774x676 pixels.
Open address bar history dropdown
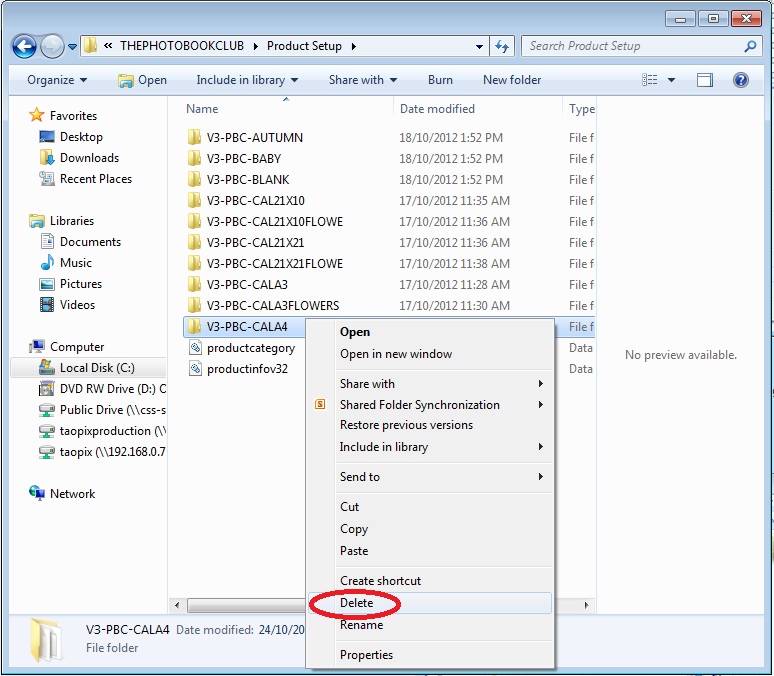coord(479,46)
